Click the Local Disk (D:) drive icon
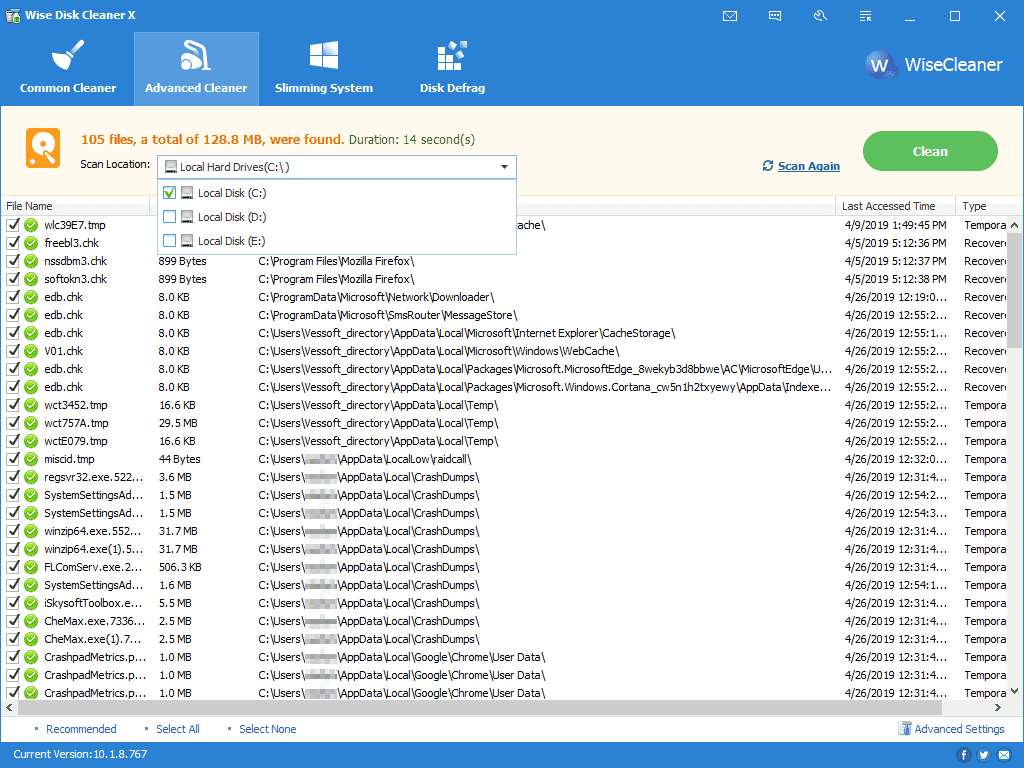This screenshot has height=768, width=1024. point(187,217)
